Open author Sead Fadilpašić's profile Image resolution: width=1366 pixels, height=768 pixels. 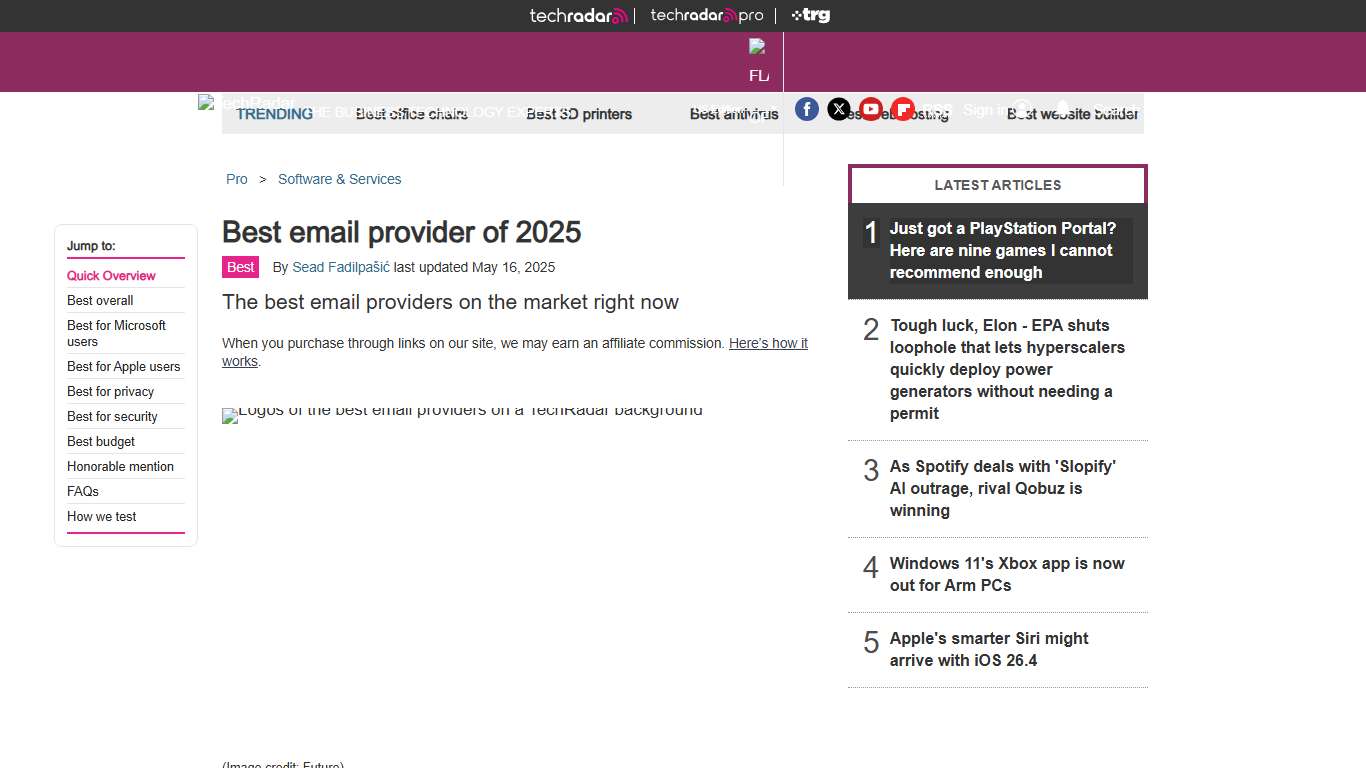[x=340, y=267]
